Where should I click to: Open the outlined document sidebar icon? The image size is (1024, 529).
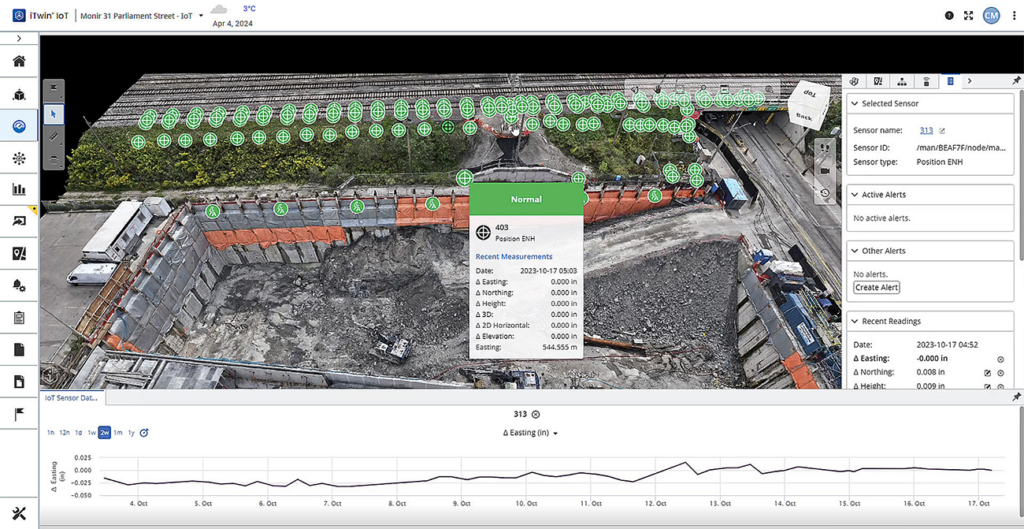click(19, 381)
